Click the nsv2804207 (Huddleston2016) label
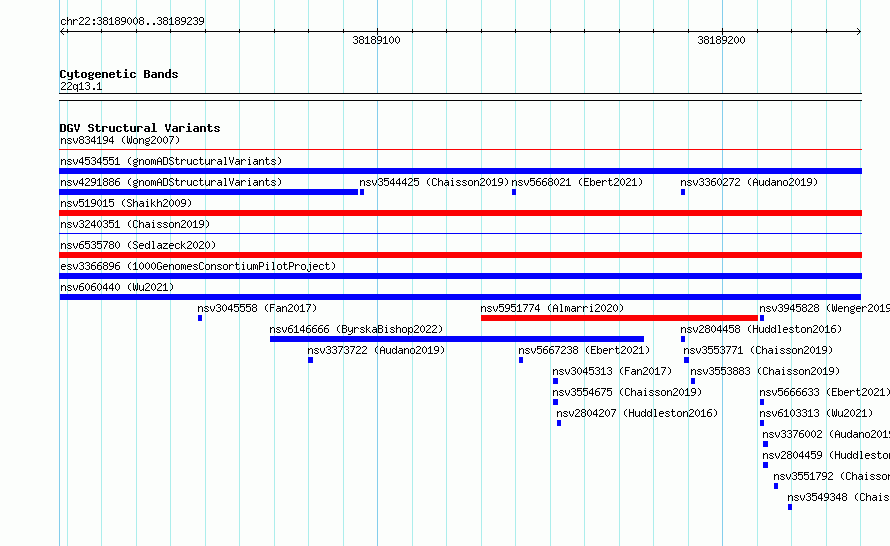The width and height of the screenshot is (890, 546). pyautogui.click(x=637, y=413)
